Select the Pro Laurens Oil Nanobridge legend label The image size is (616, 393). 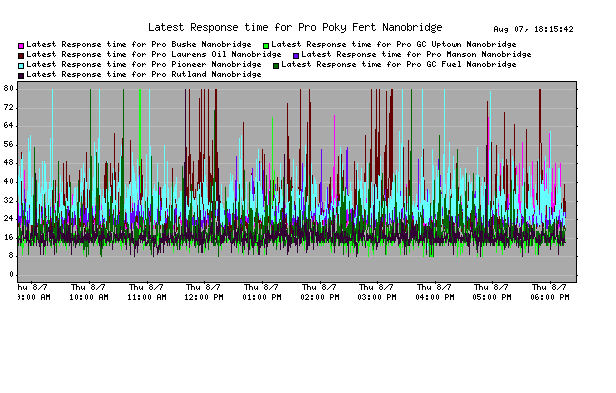click(x=154, y=54)
